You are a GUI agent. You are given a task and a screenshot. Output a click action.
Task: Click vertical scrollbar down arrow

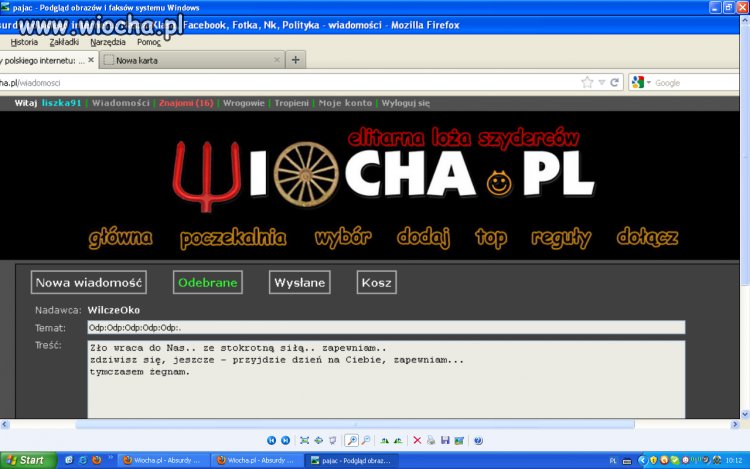pos(745,414)
